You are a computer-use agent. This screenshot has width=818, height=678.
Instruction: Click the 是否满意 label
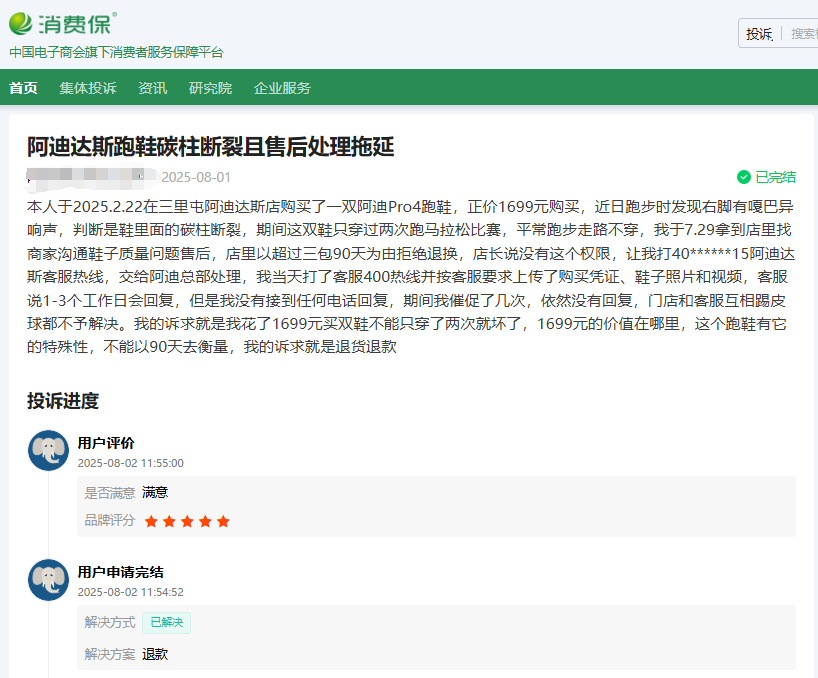(110, 493)
